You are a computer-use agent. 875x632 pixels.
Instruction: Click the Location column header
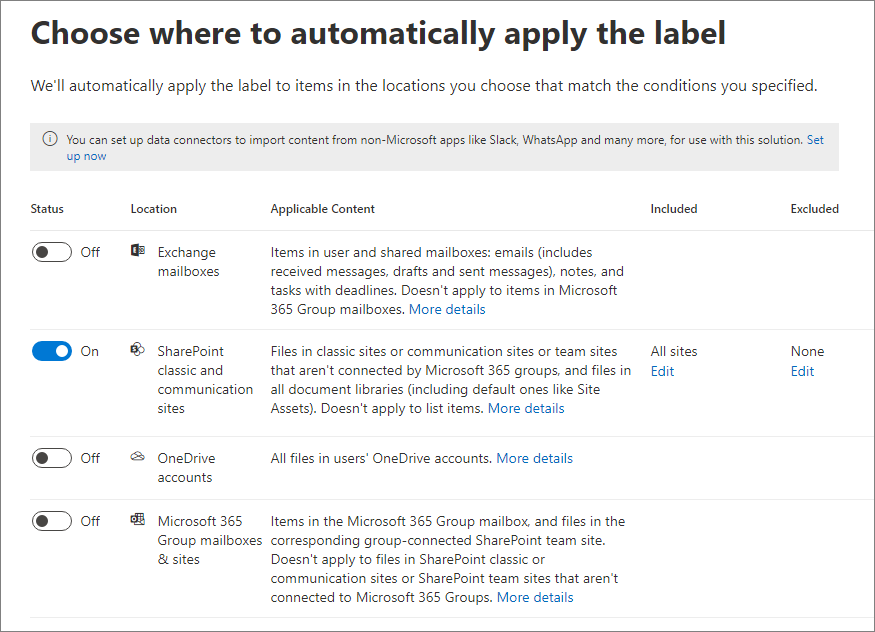(153, 208)
